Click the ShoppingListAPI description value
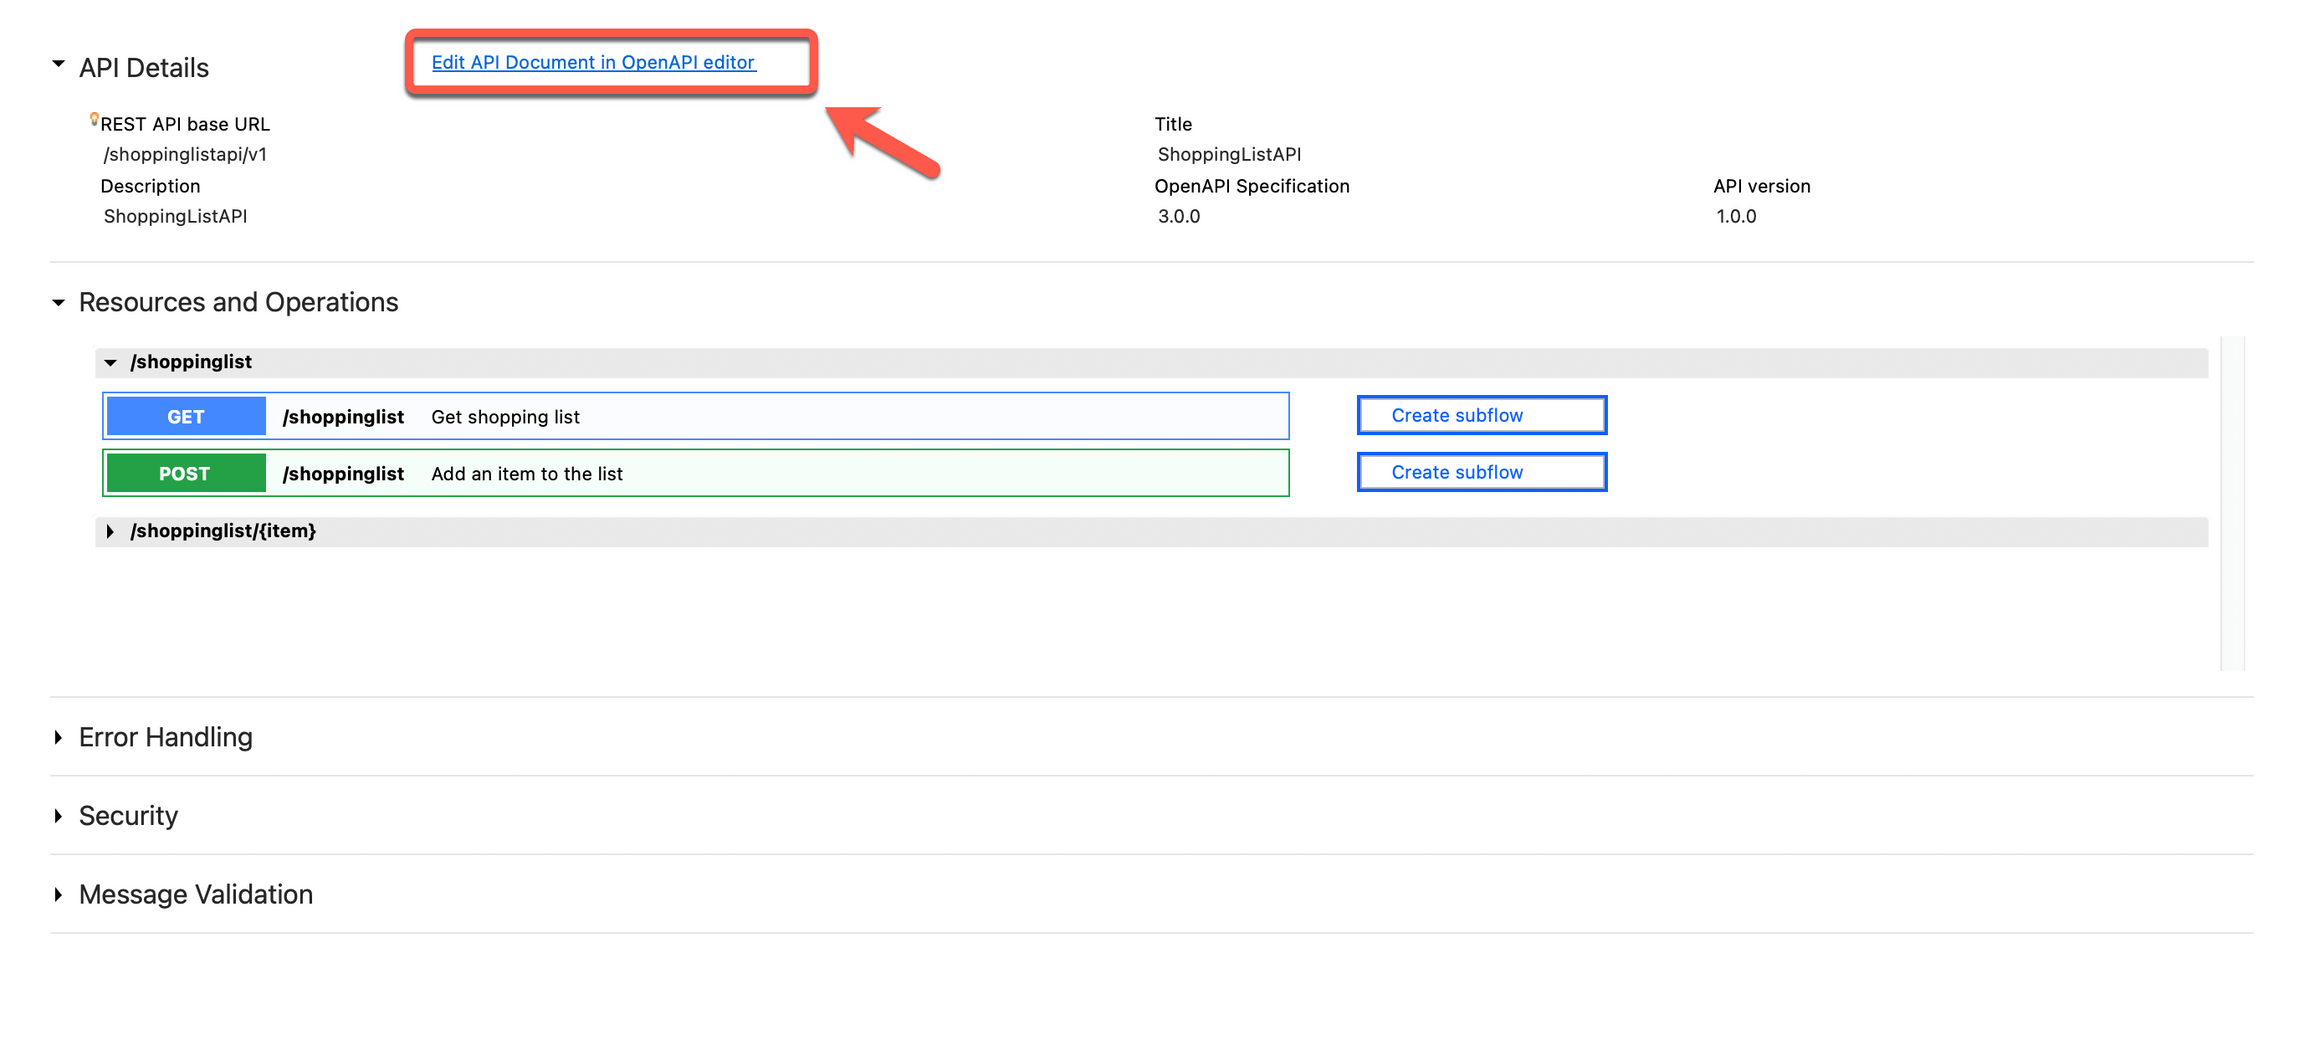 175,216
